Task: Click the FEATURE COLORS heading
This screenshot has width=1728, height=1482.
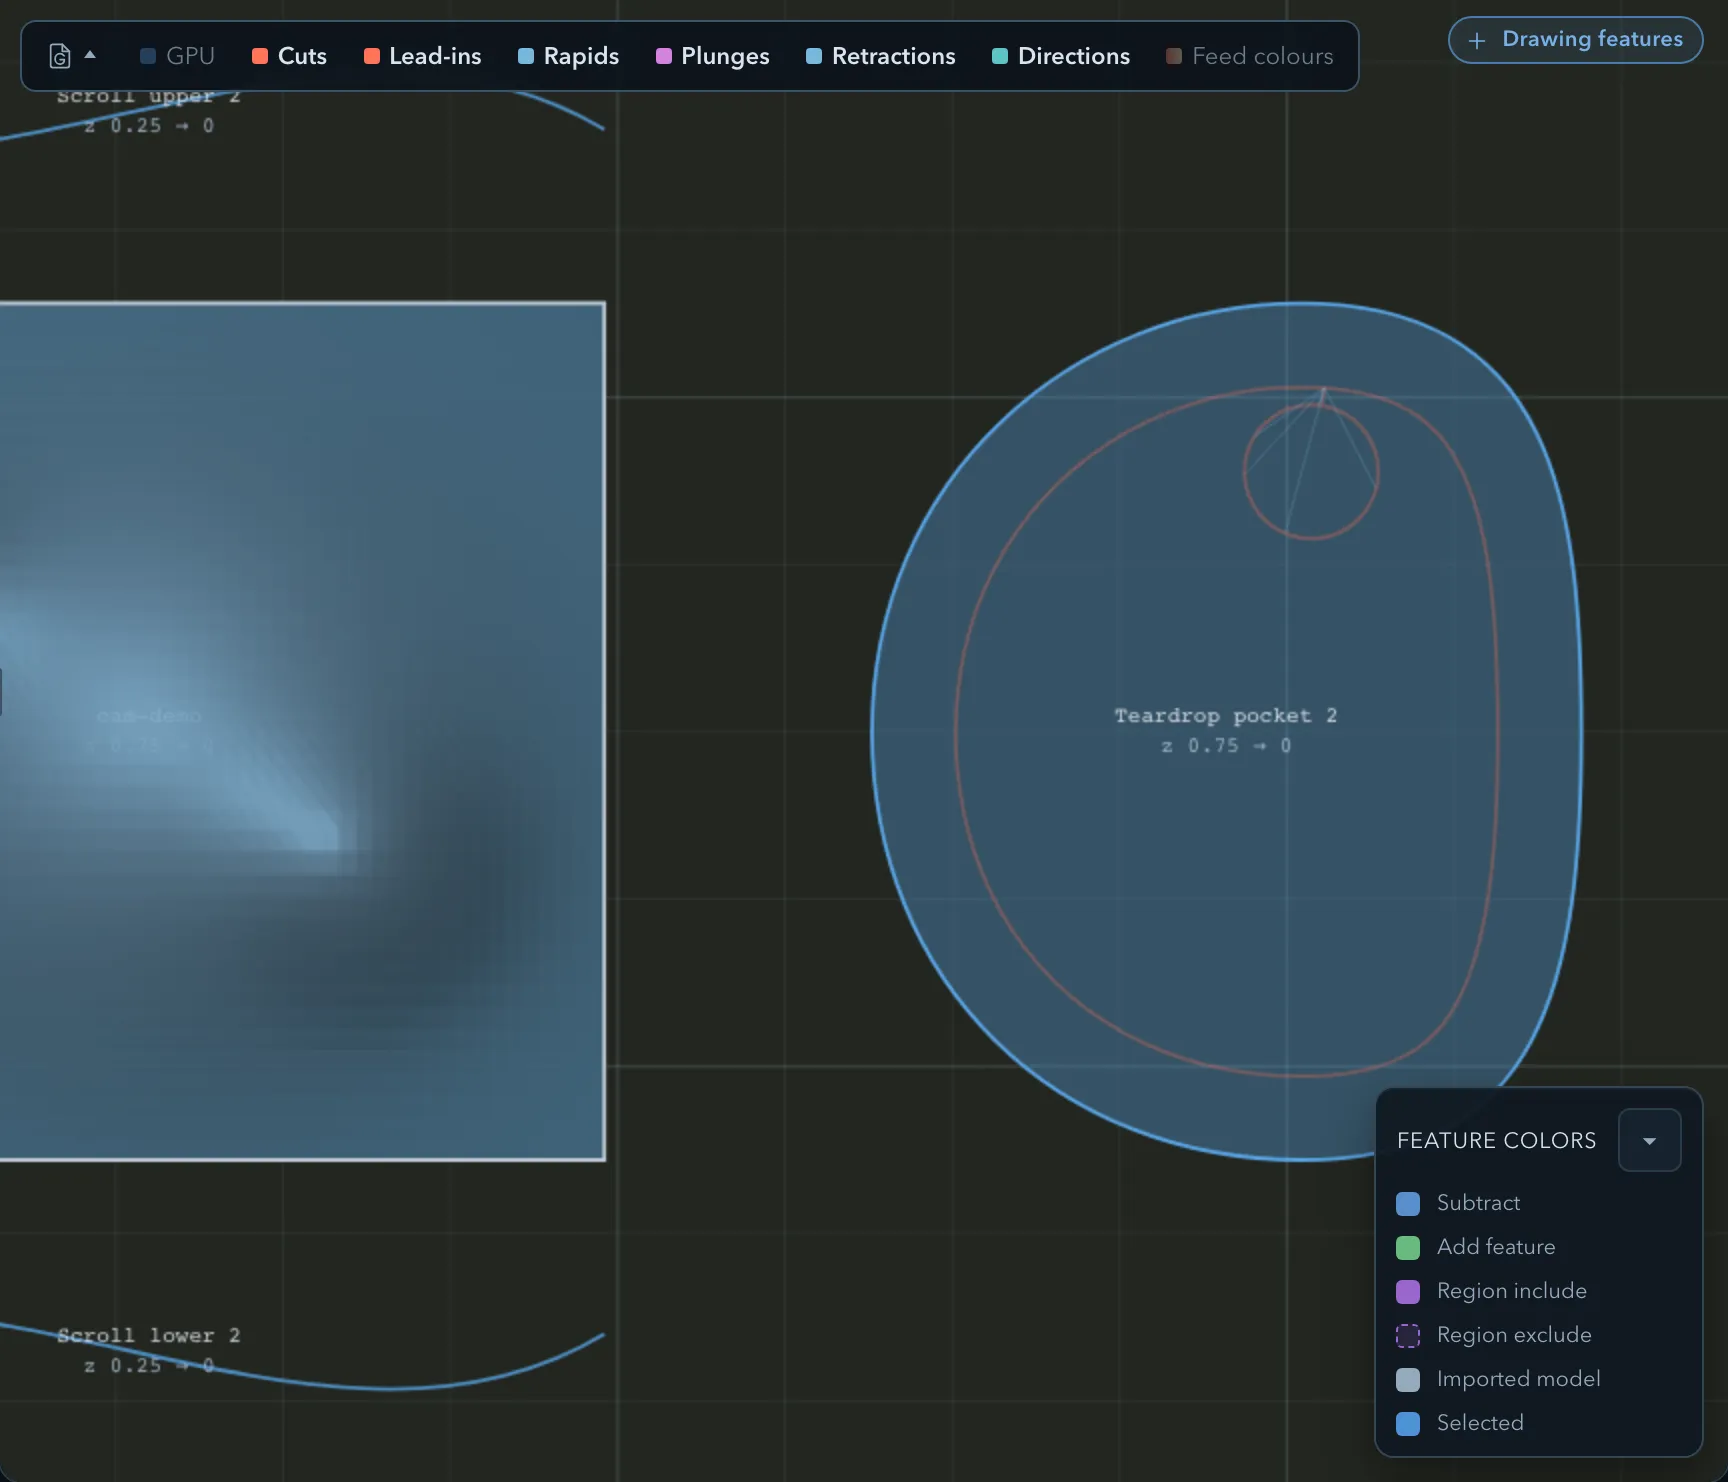Action: tap(1496, 1140)
